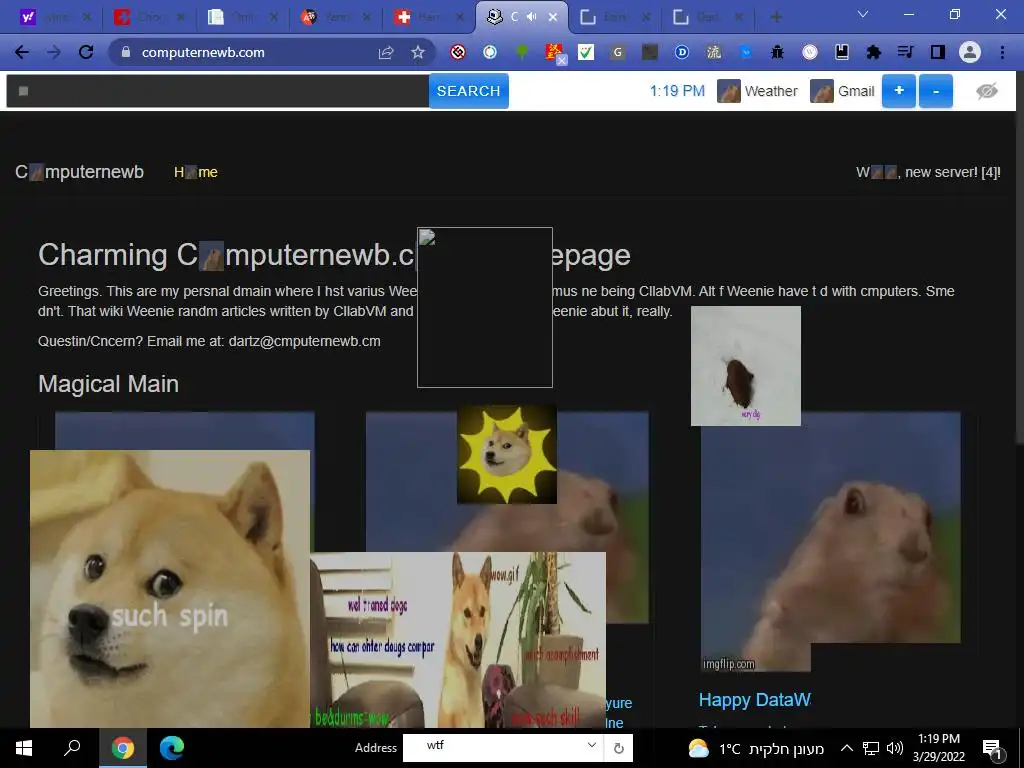1024x768 pixels.
Task: Click the green tree extension icon
Action: point(522,52)
